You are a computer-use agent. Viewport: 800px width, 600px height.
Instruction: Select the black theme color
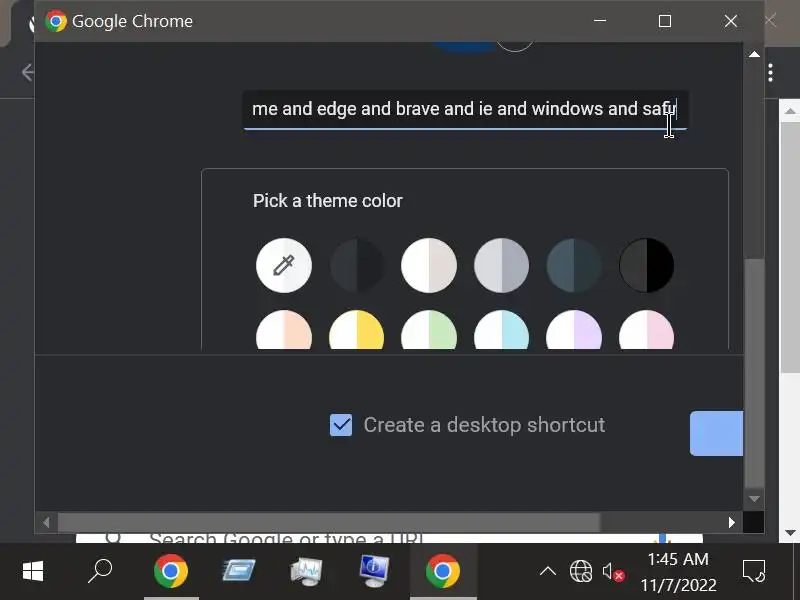646,265
